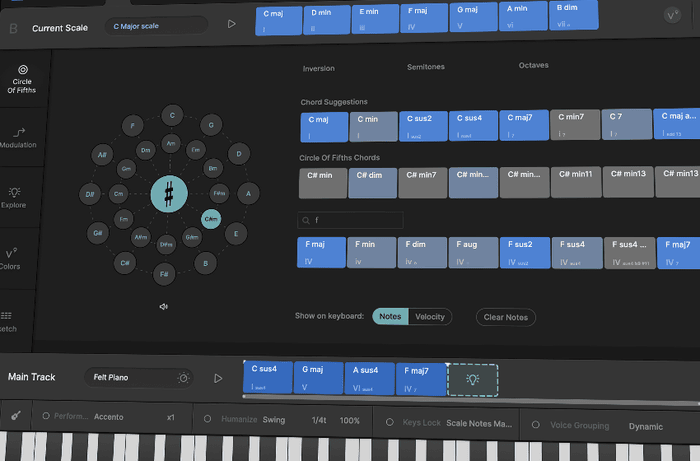This screenshot has height=461, width=700.
Task: Enable the Humanize toggle
Action: point(208,420)
